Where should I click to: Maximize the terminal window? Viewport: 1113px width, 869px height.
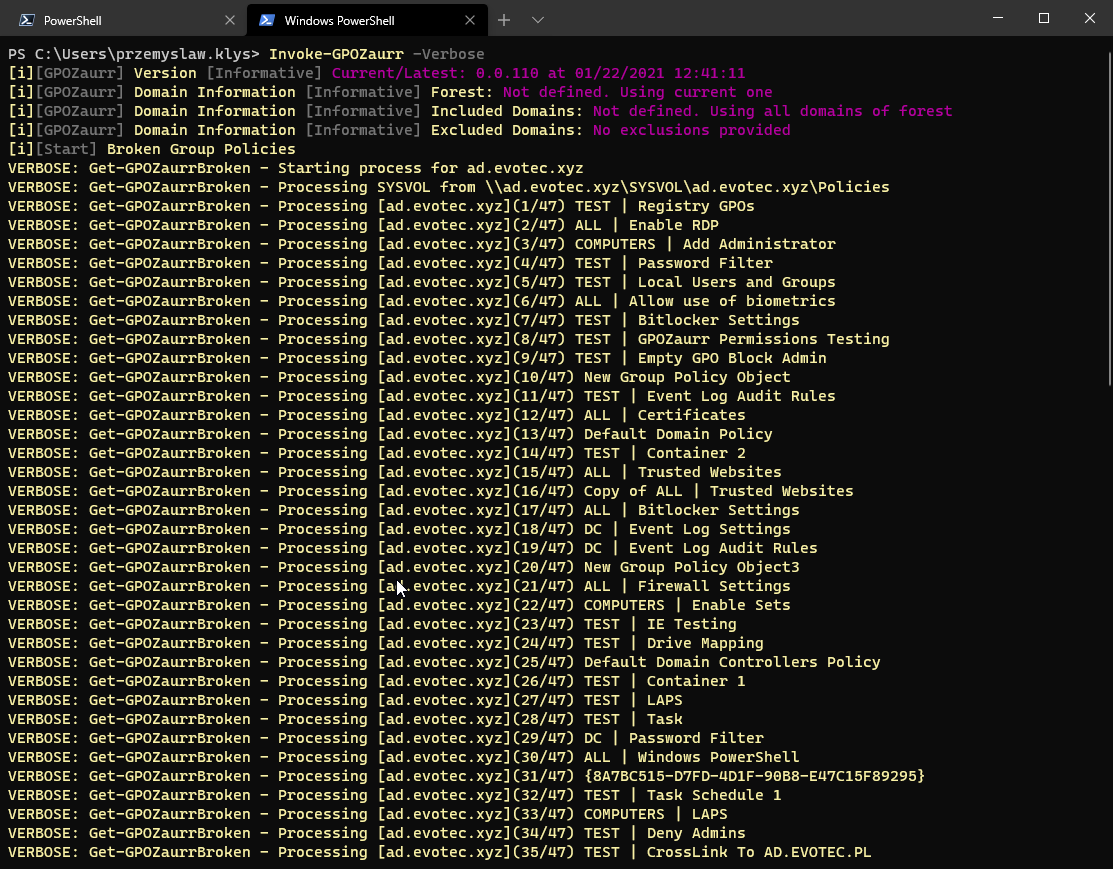[1043, 18]
